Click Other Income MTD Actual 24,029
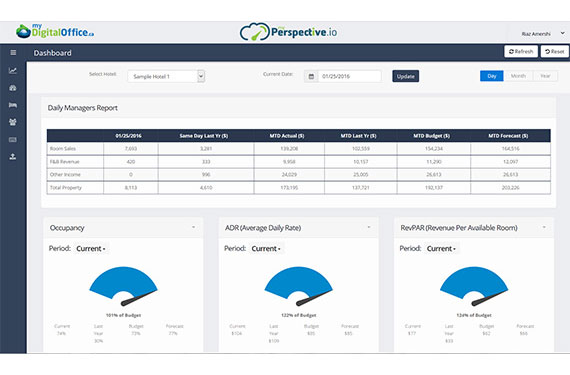Image resolution: width=570 pixels, height=375 pixels. (x=289, y=175)
